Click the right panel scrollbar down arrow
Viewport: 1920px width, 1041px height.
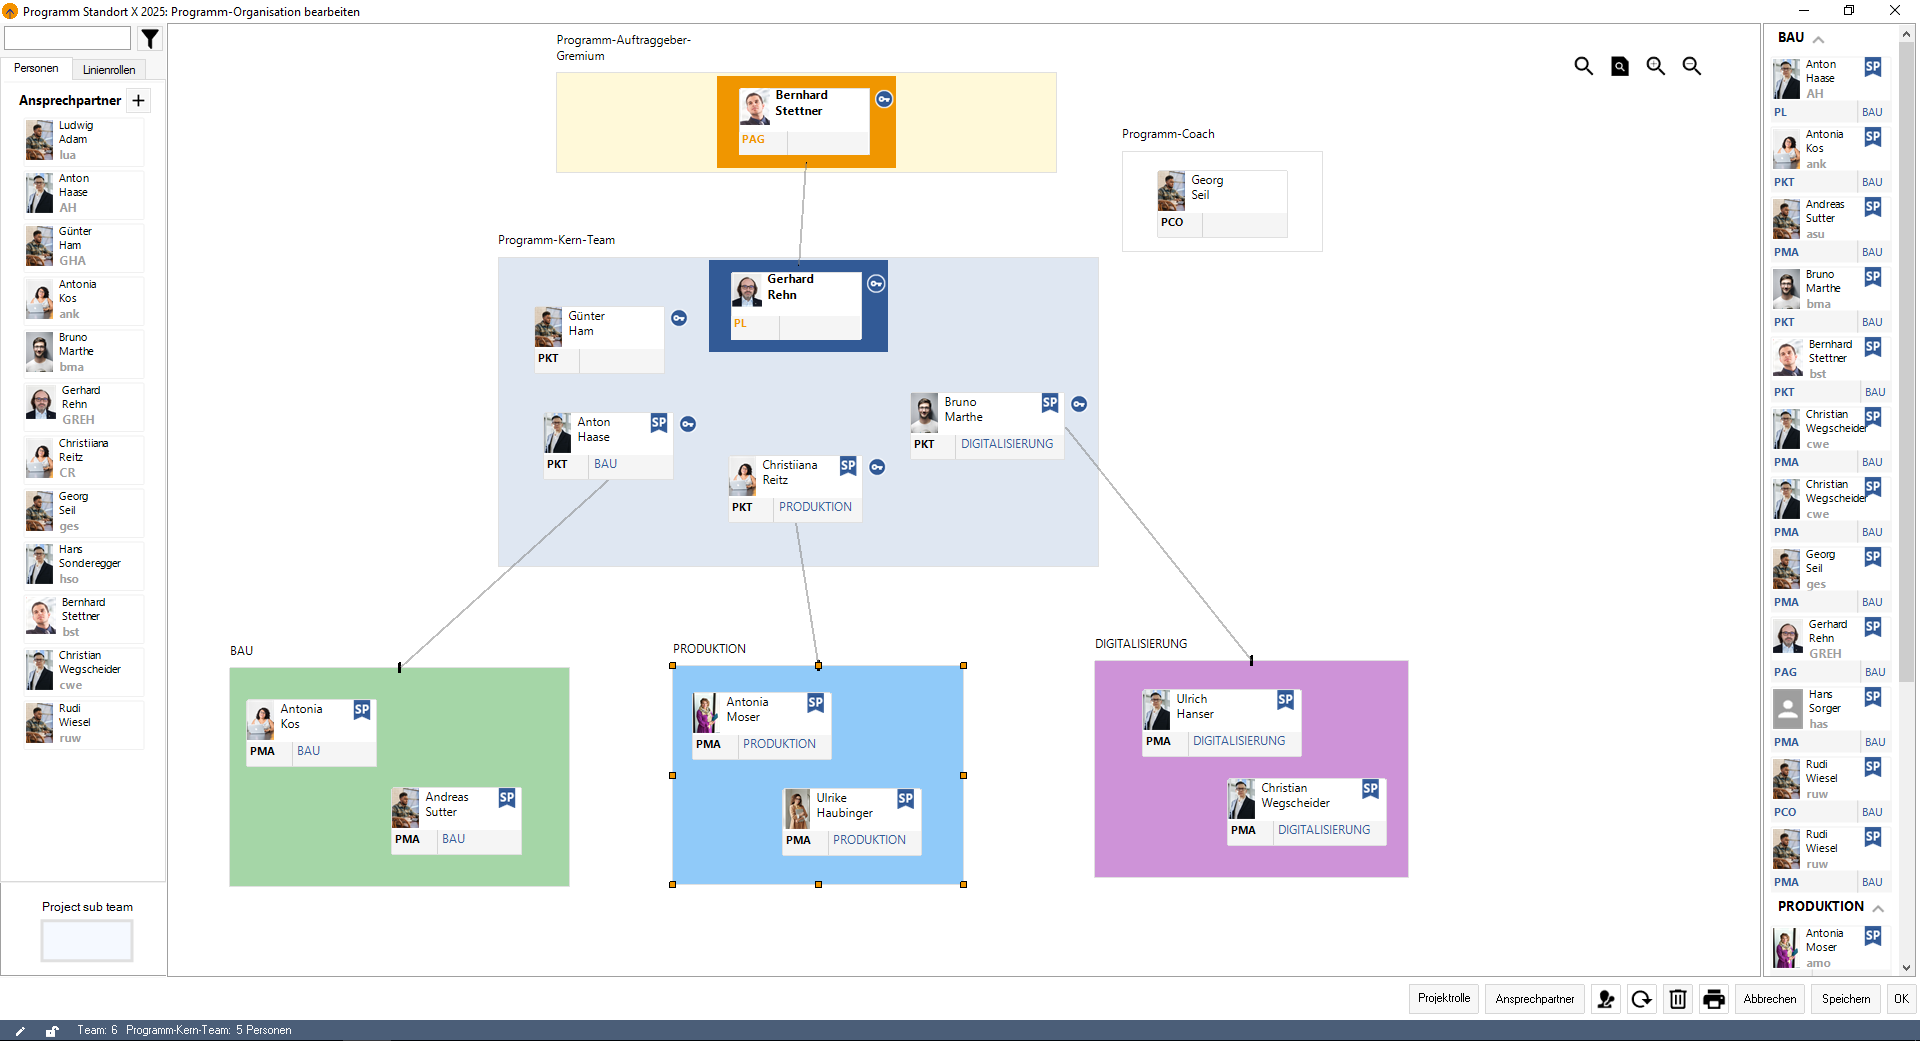click(1906, 967)
